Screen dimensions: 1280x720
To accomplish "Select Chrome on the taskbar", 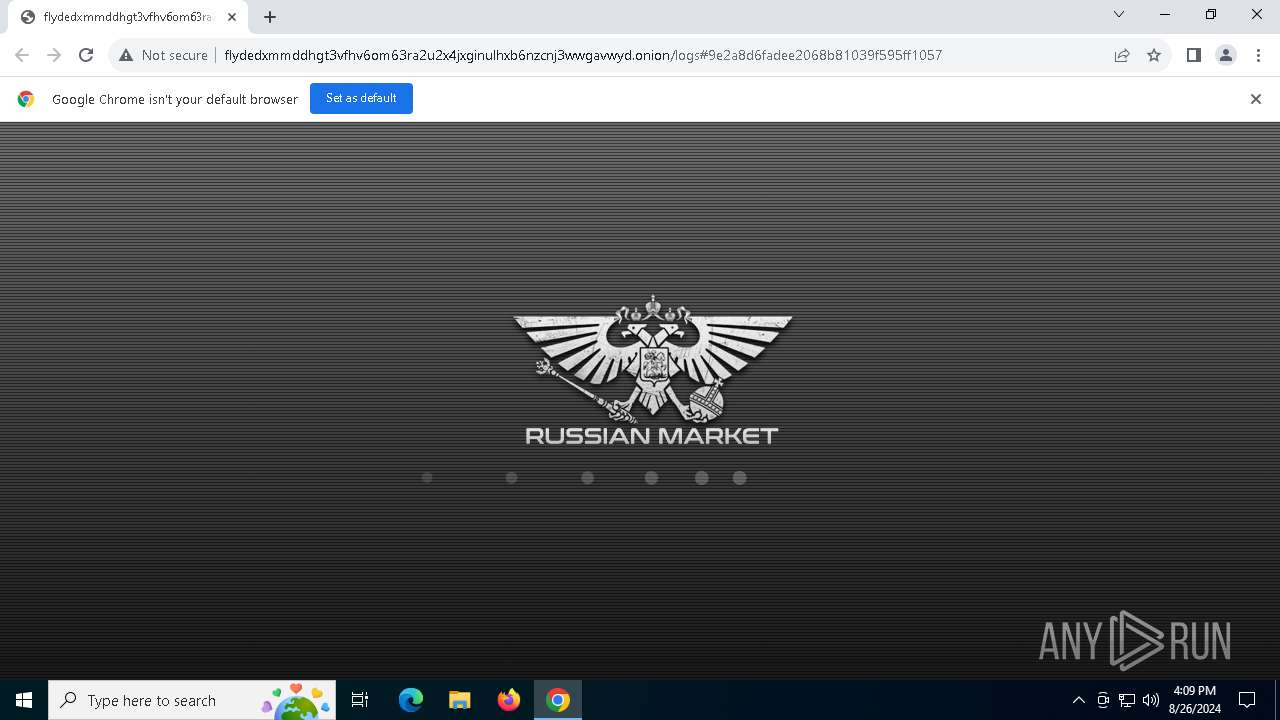I will pyautogui.click(x=558, y=700).
